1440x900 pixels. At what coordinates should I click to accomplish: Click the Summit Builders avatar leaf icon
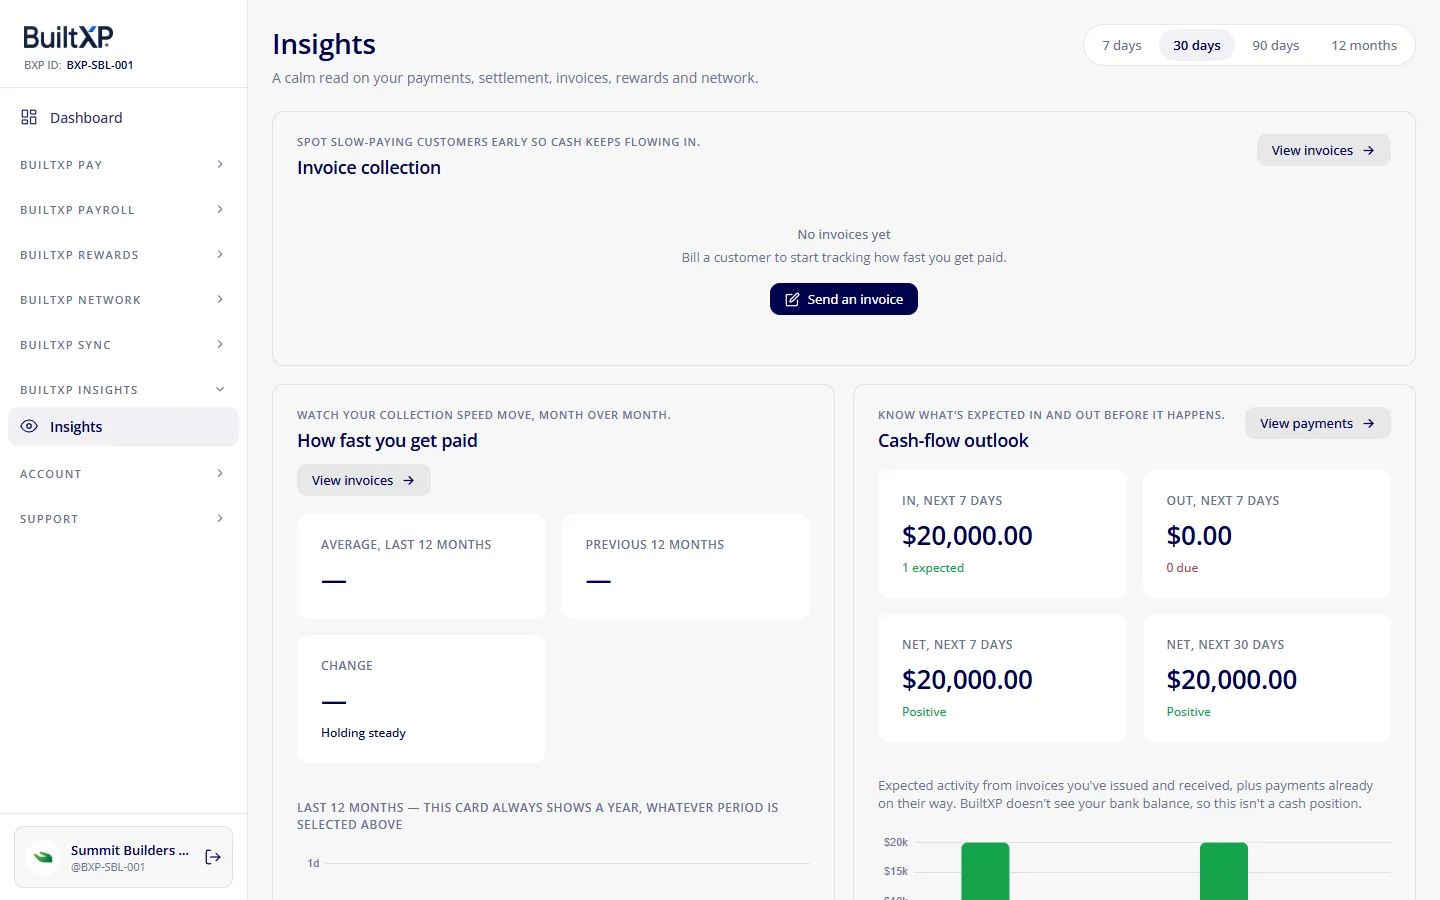(x=43, y=857)
